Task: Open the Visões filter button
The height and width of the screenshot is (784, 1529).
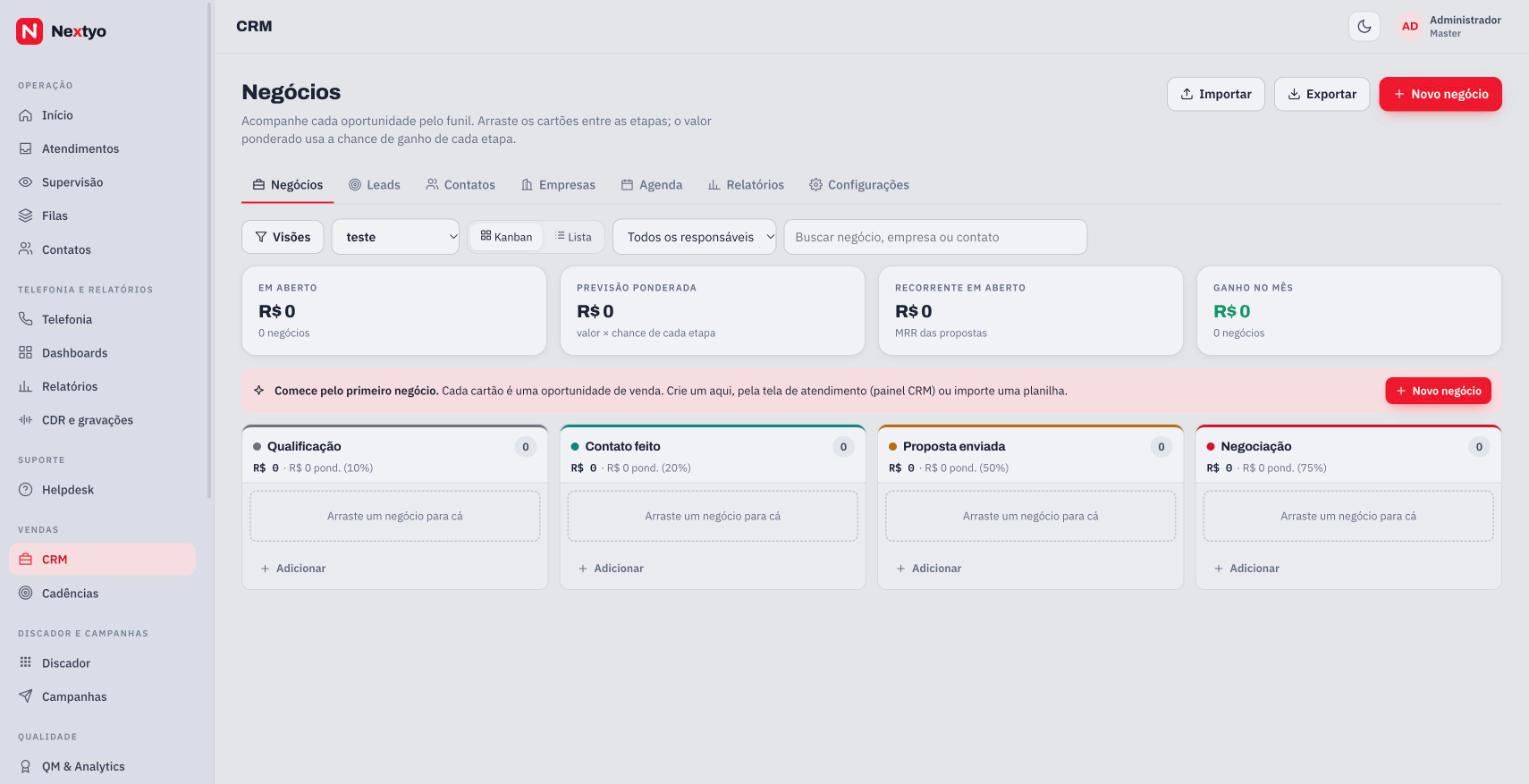Action: pos(283,237)
